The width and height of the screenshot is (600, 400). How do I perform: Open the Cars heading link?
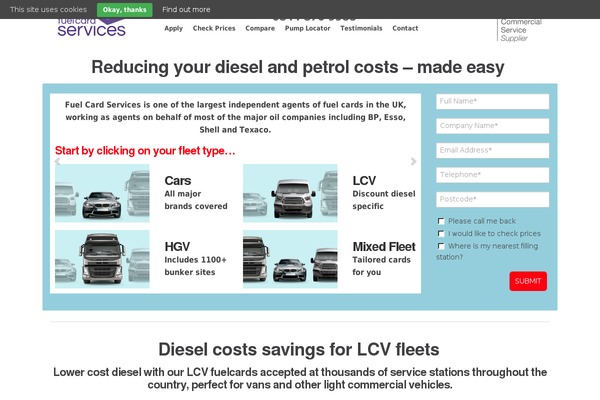coord(178,181)
